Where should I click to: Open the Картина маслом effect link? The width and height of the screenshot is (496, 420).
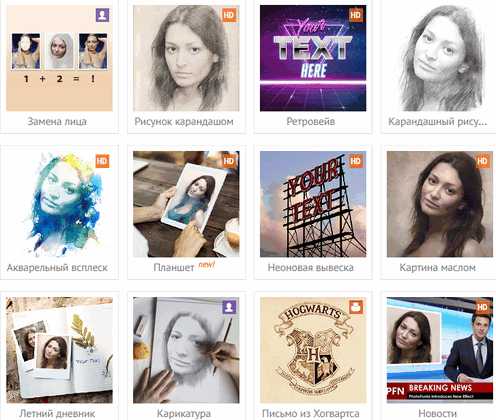437,268
